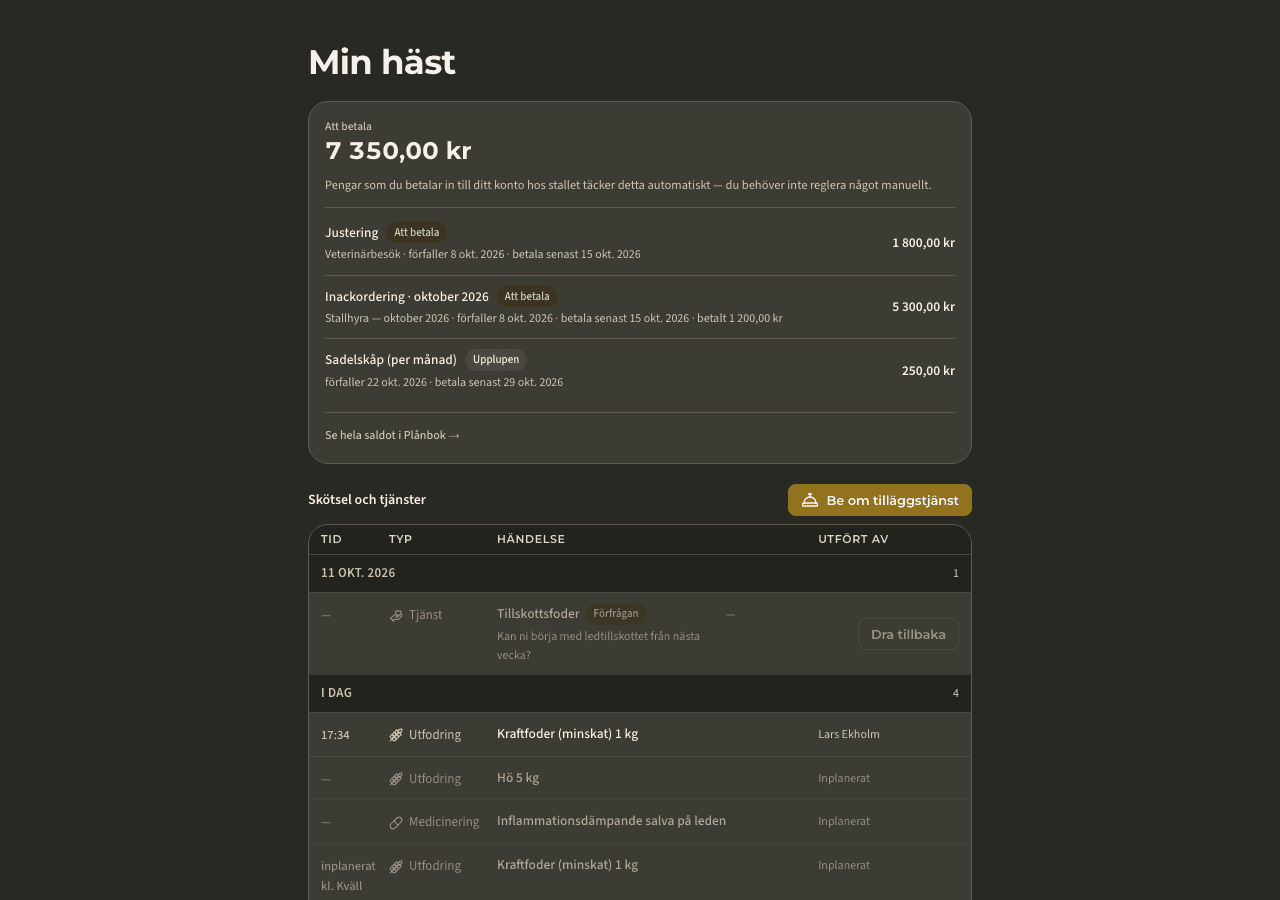
Task: Click the Att betala label above the total
Action: point(348,126)
